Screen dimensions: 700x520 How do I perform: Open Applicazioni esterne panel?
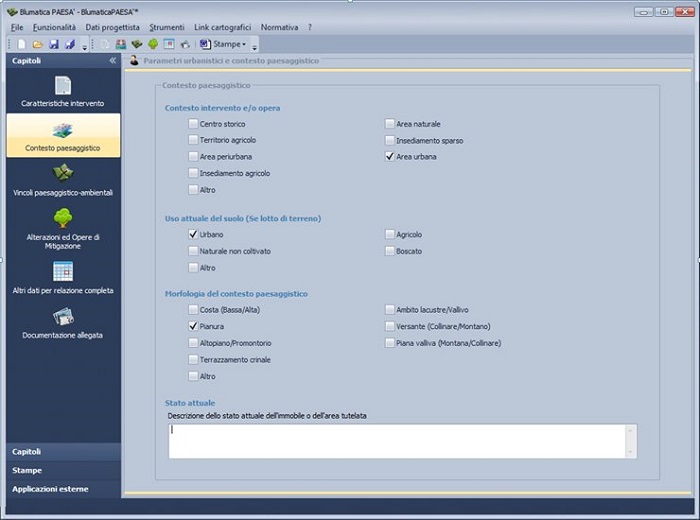[61, 489]
